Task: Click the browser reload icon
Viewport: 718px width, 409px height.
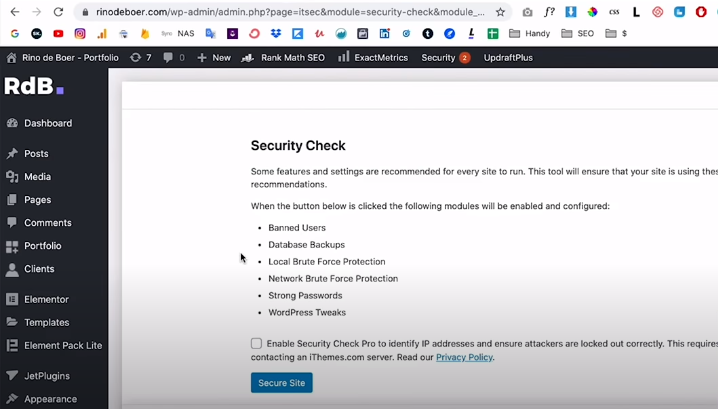Action: 58,12
